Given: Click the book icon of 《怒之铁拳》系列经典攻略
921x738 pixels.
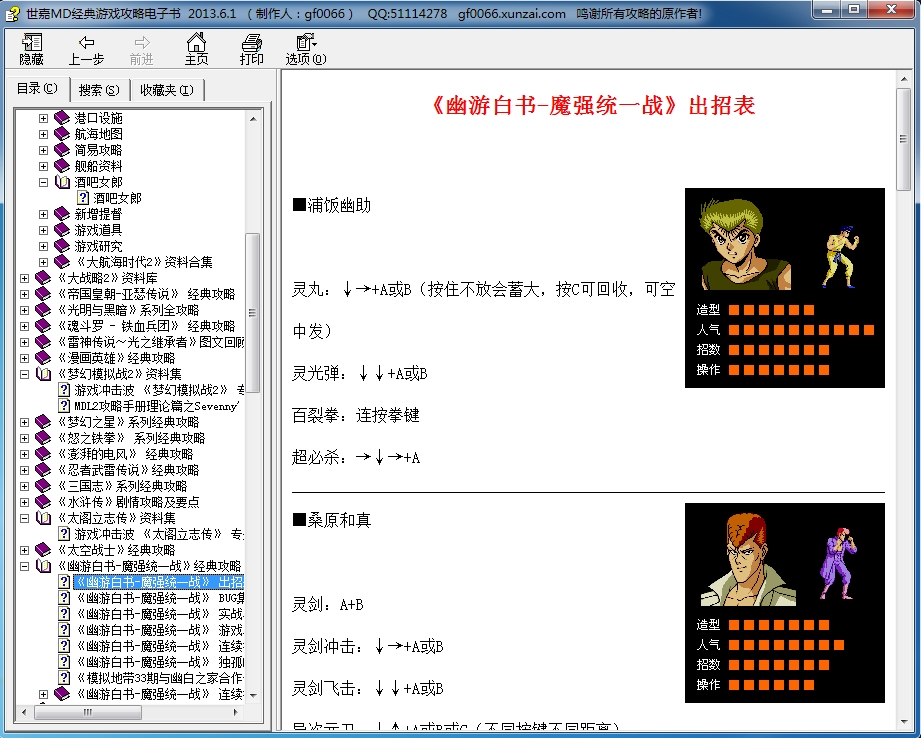Looking at the screenshot, I should point(41,440).
